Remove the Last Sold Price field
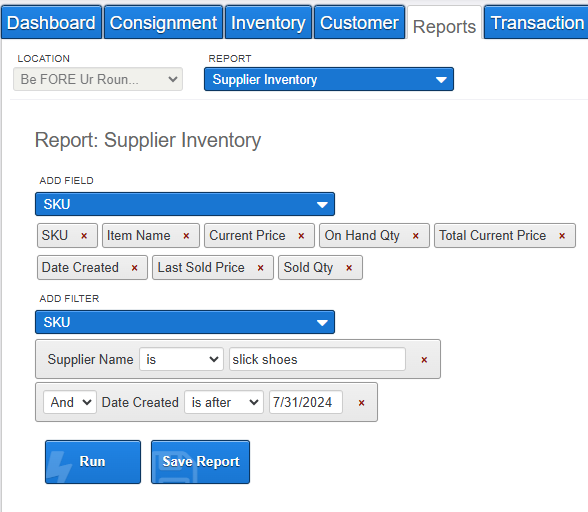 click(x=260, y=268)
